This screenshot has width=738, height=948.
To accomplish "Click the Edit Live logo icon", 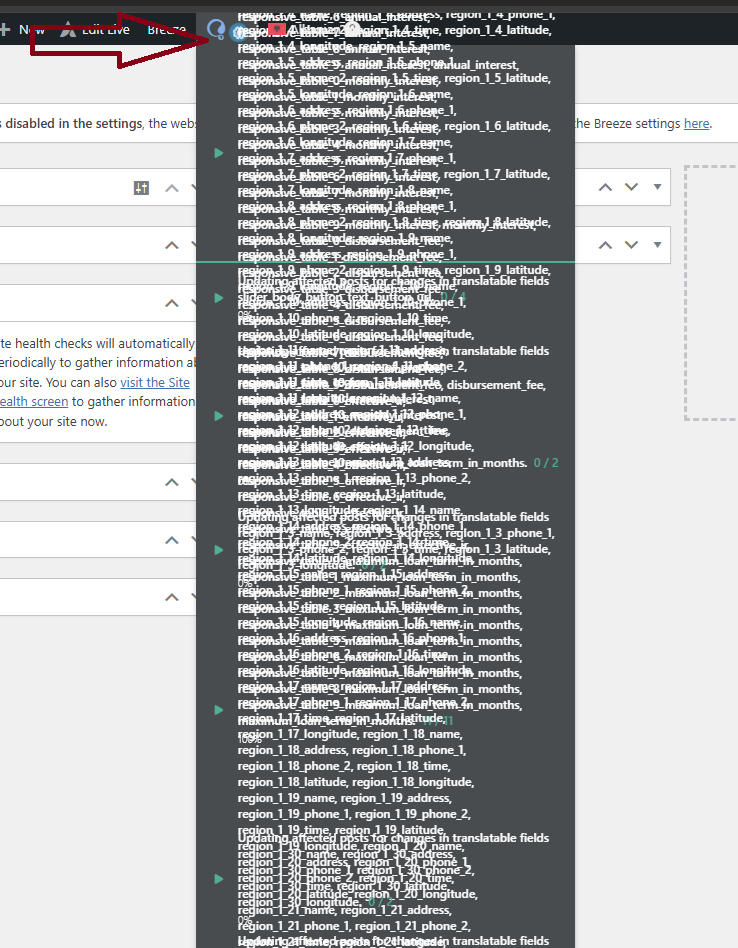I will (68, 29).
